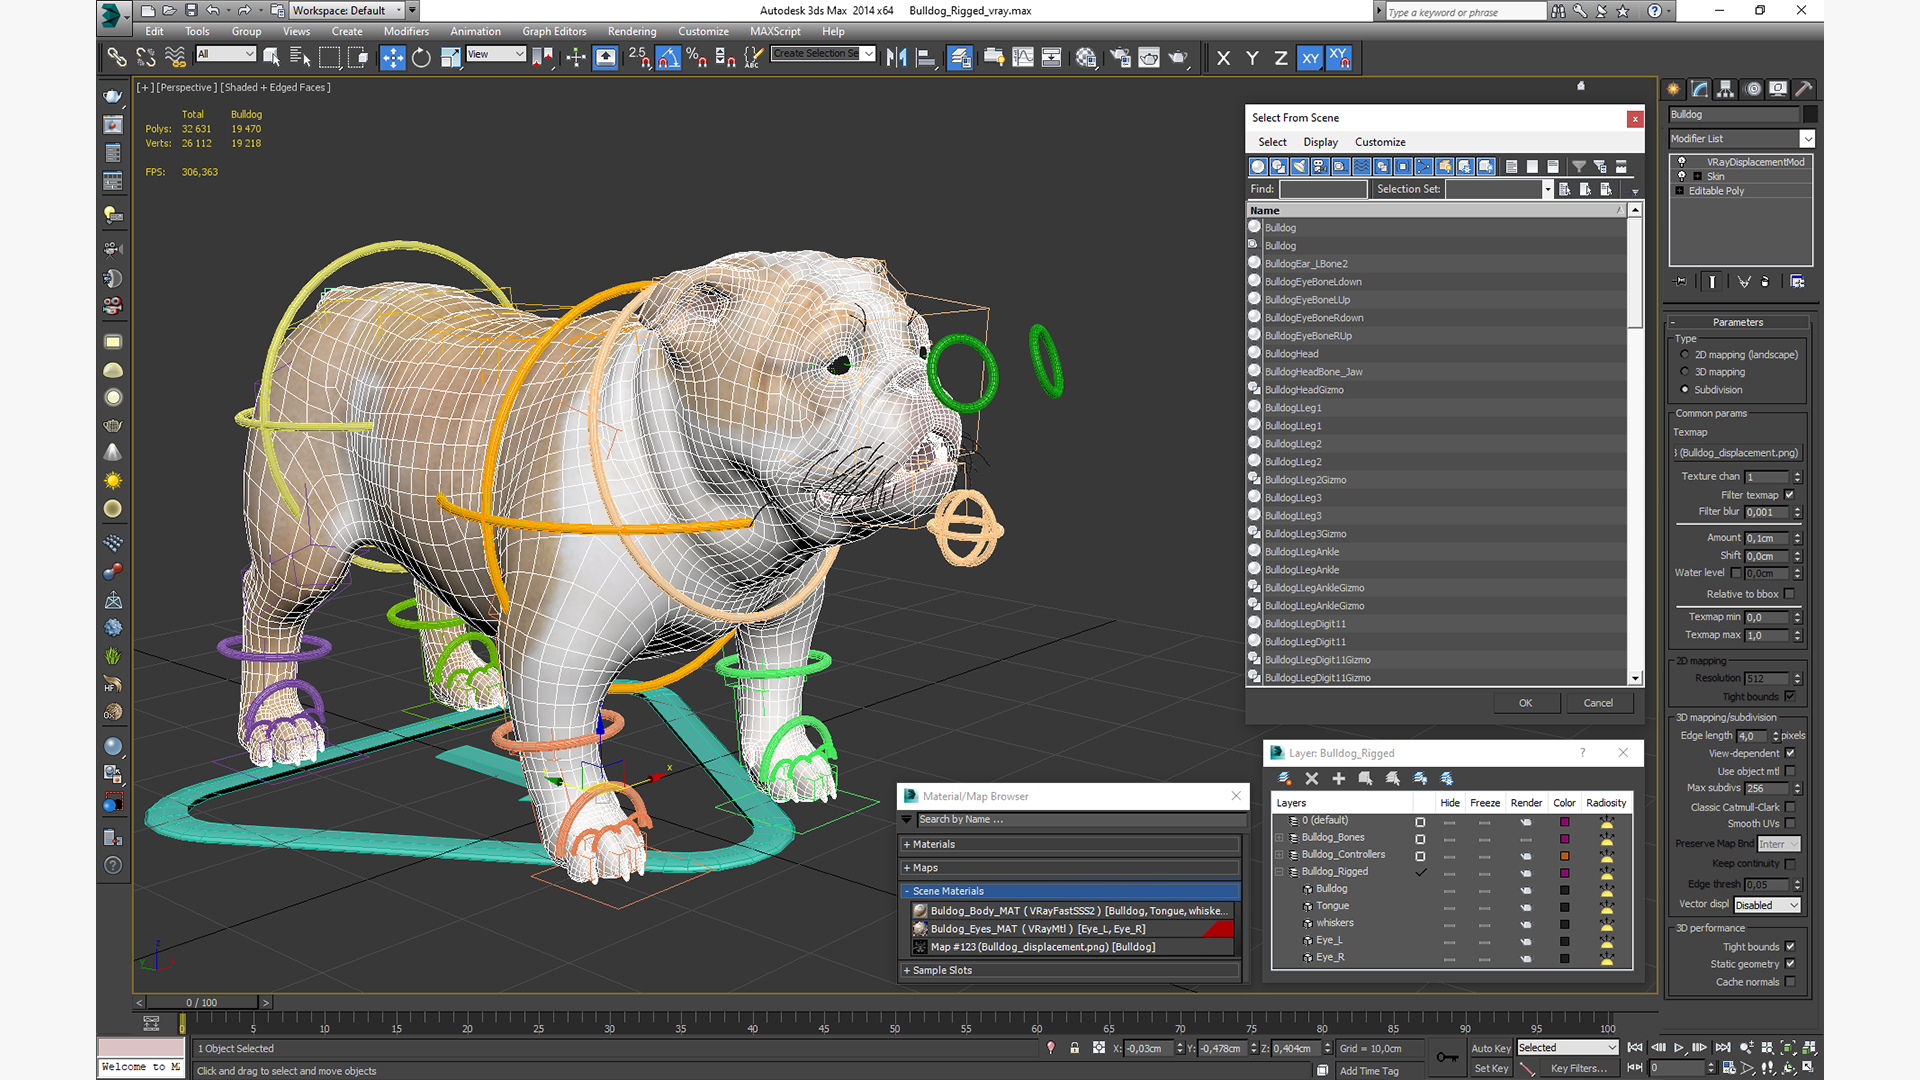Click the 0 (default) layer color swatch
This screenshot has width=1920, height=1080.
pos(1565,822)
